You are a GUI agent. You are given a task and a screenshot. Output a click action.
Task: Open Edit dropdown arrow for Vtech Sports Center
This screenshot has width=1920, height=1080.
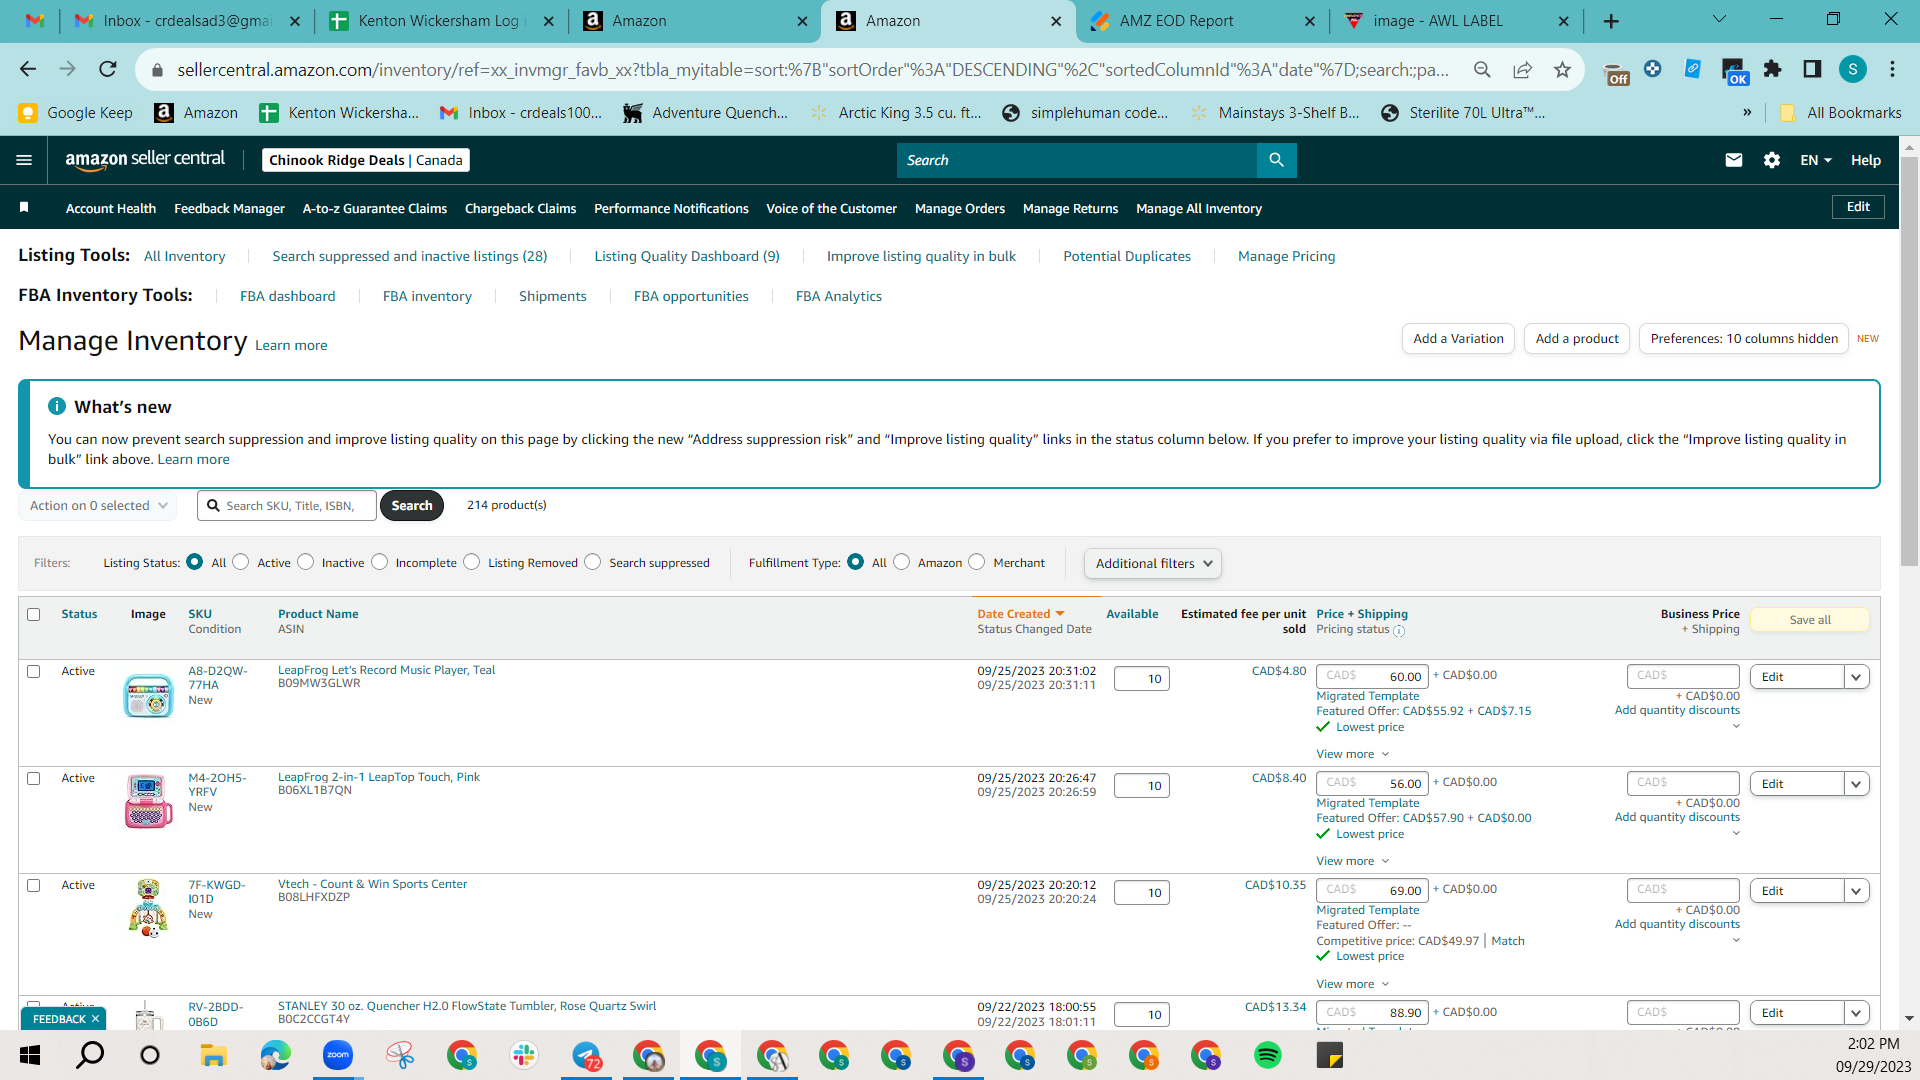tap(1857, 891)
